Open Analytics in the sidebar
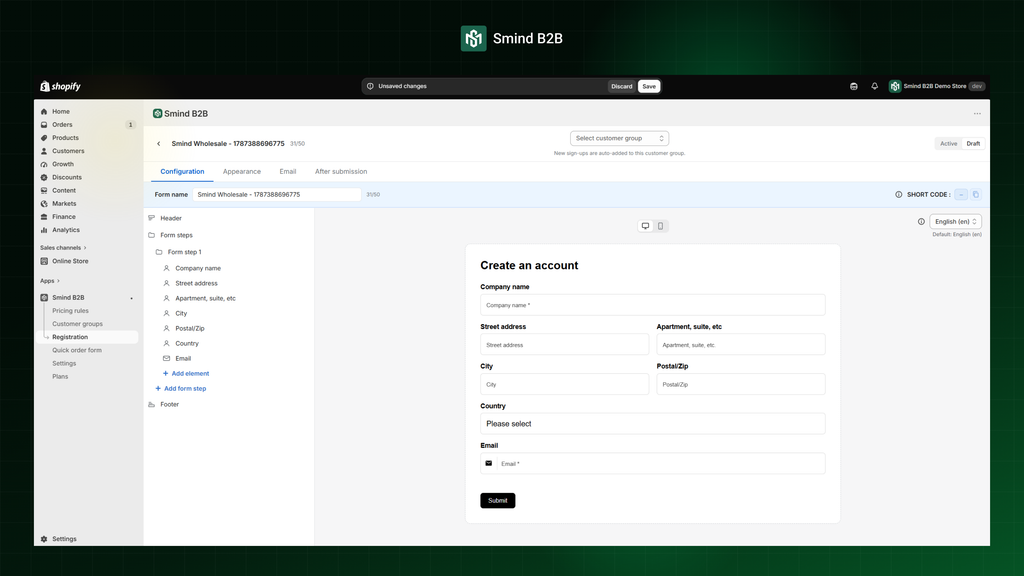1024x576 pixels. 66,230
